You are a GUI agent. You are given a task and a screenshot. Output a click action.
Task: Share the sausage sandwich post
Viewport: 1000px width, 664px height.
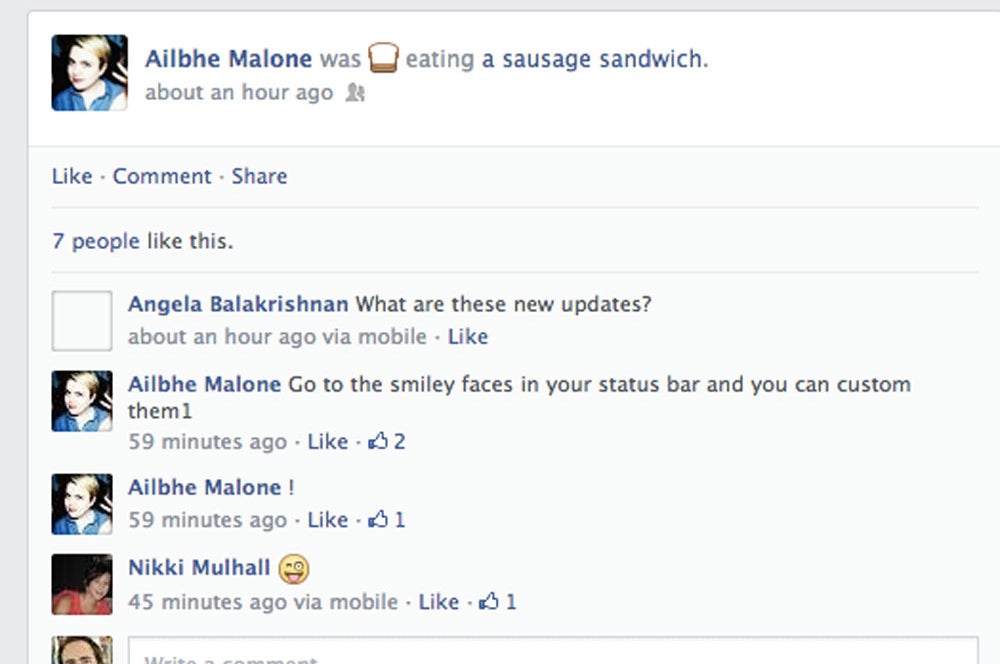tap(259, 176)
